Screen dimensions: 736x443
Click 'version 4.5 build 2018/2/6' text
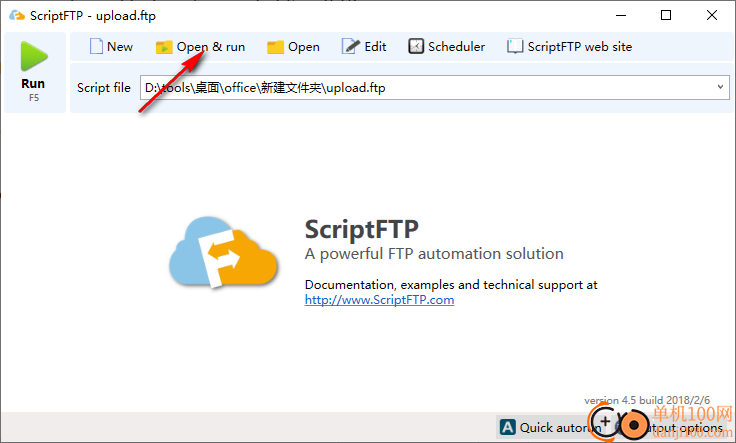(x=647, y=400)
